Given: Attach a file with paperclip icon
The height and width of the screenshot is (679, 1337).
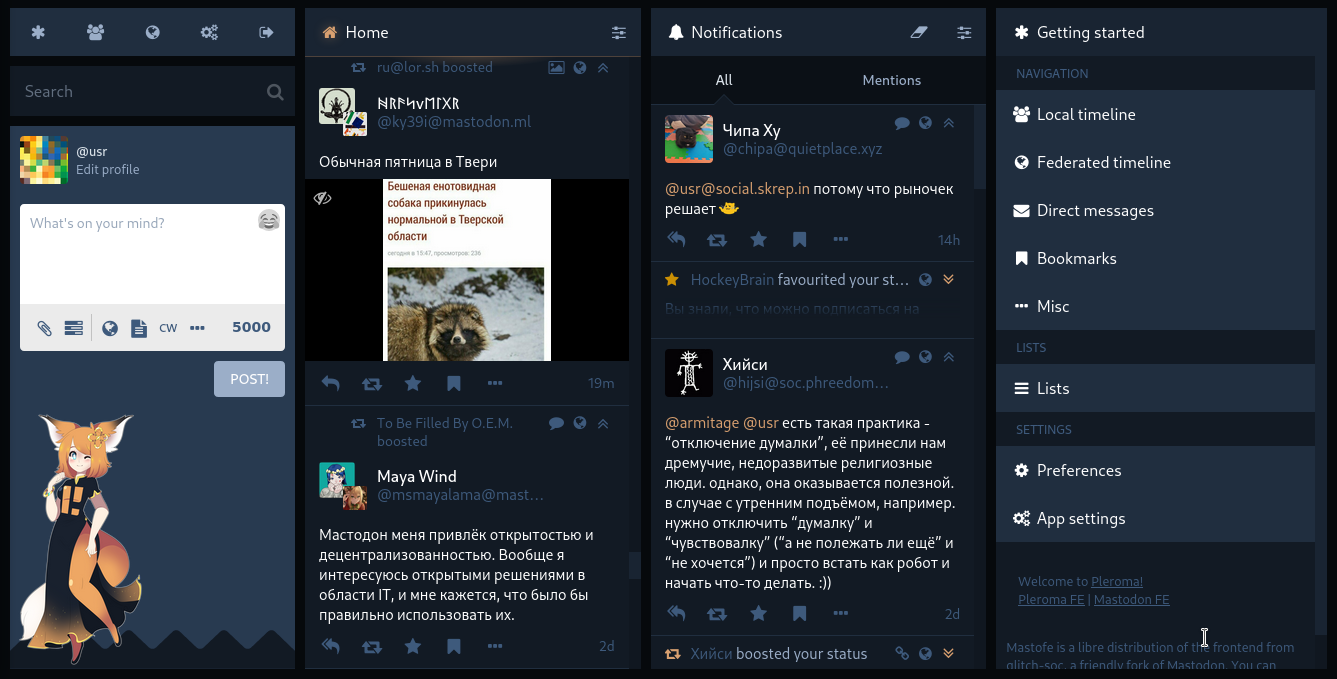Looking at the screenshot, I should click(x=44, y=328).
